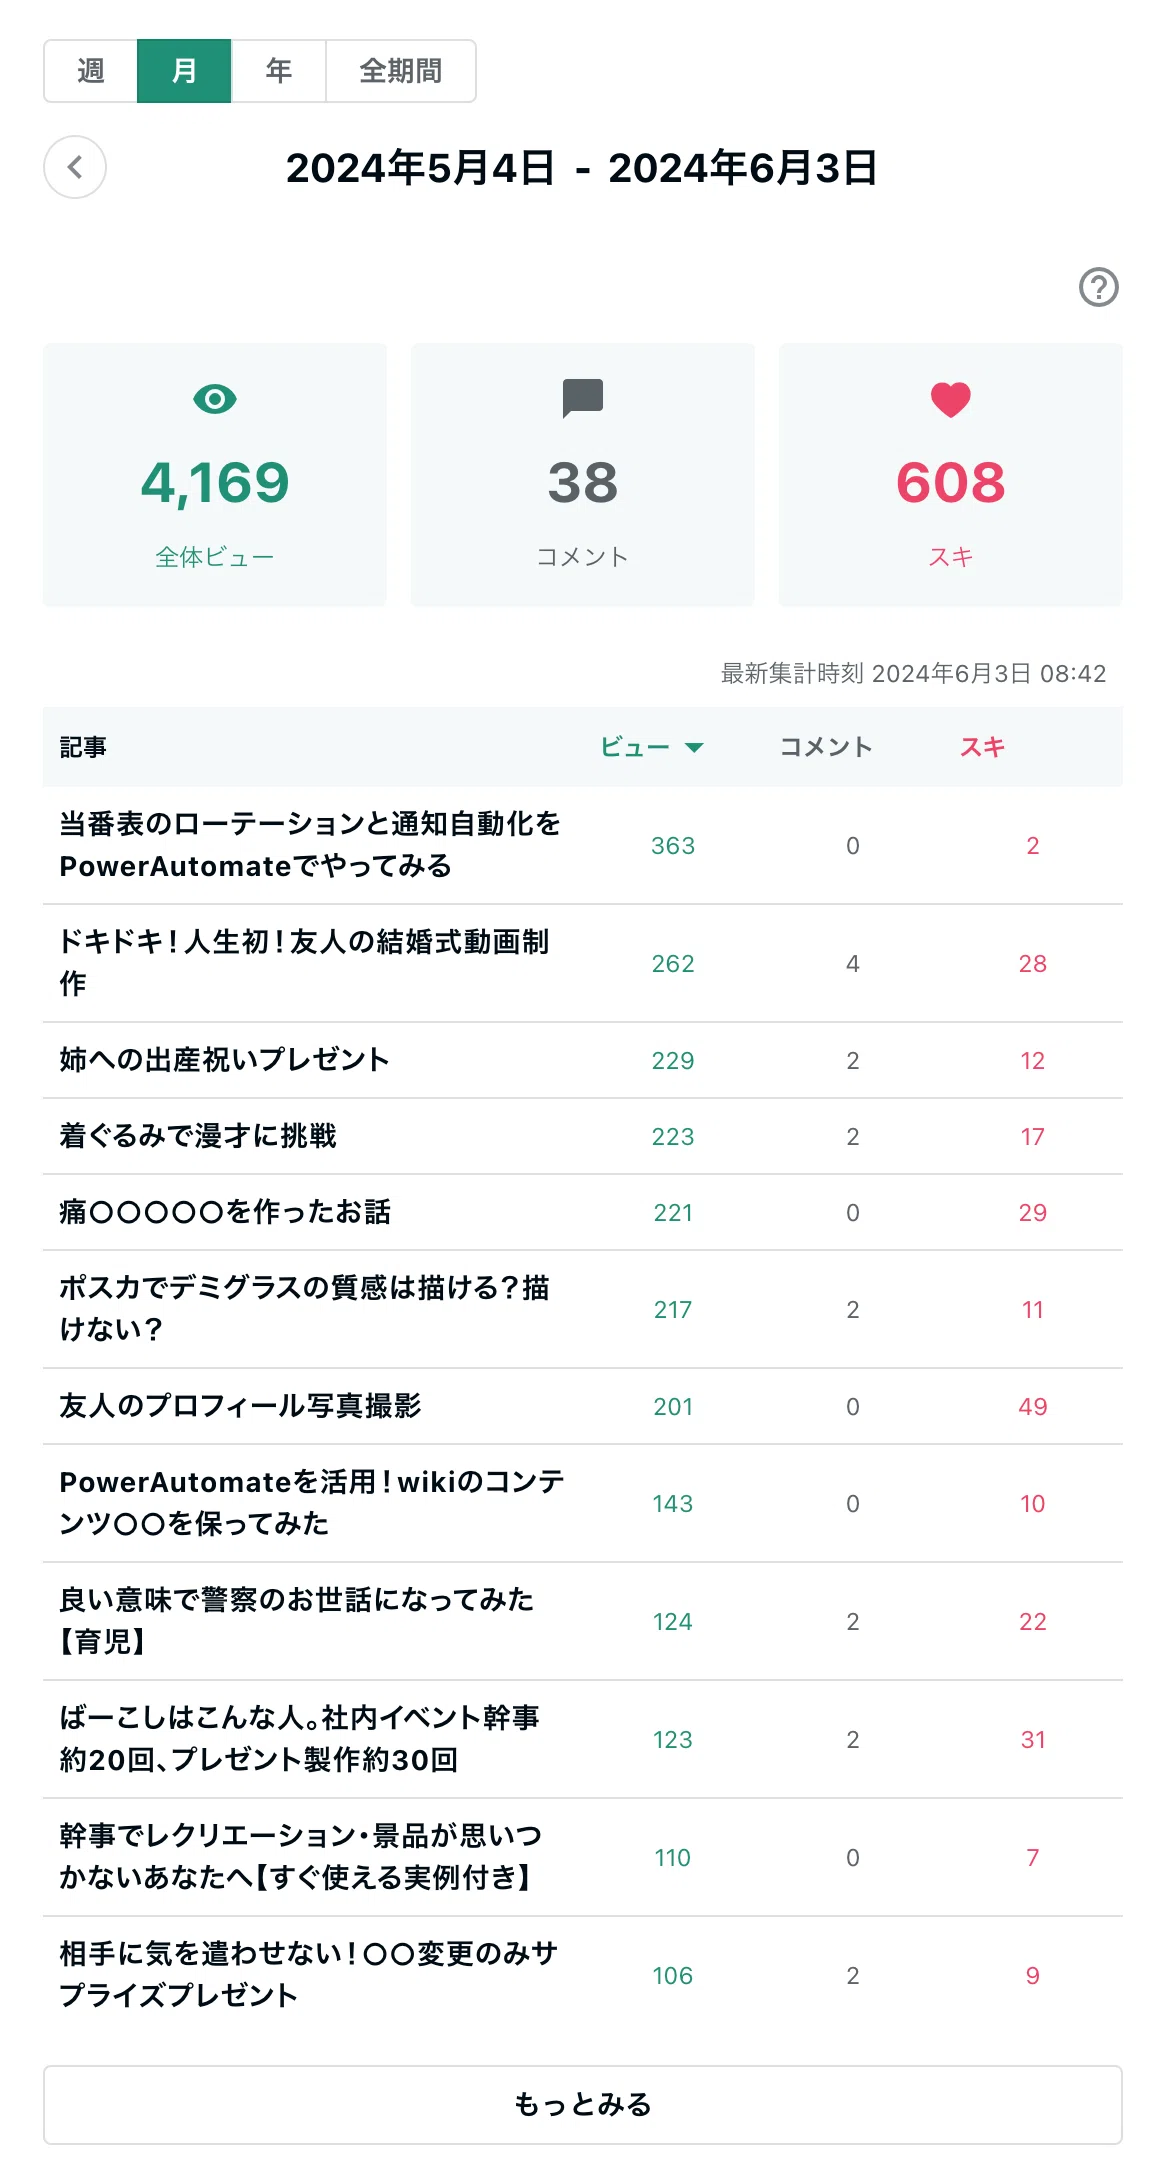
Task: Click the 608 スキ stat card
Action: click(951, 475)
